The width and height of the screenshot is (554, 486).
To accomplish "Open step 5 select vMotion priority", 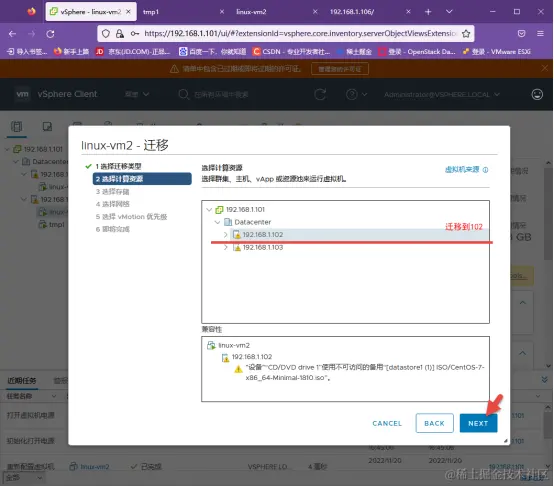I will [131, 217].
